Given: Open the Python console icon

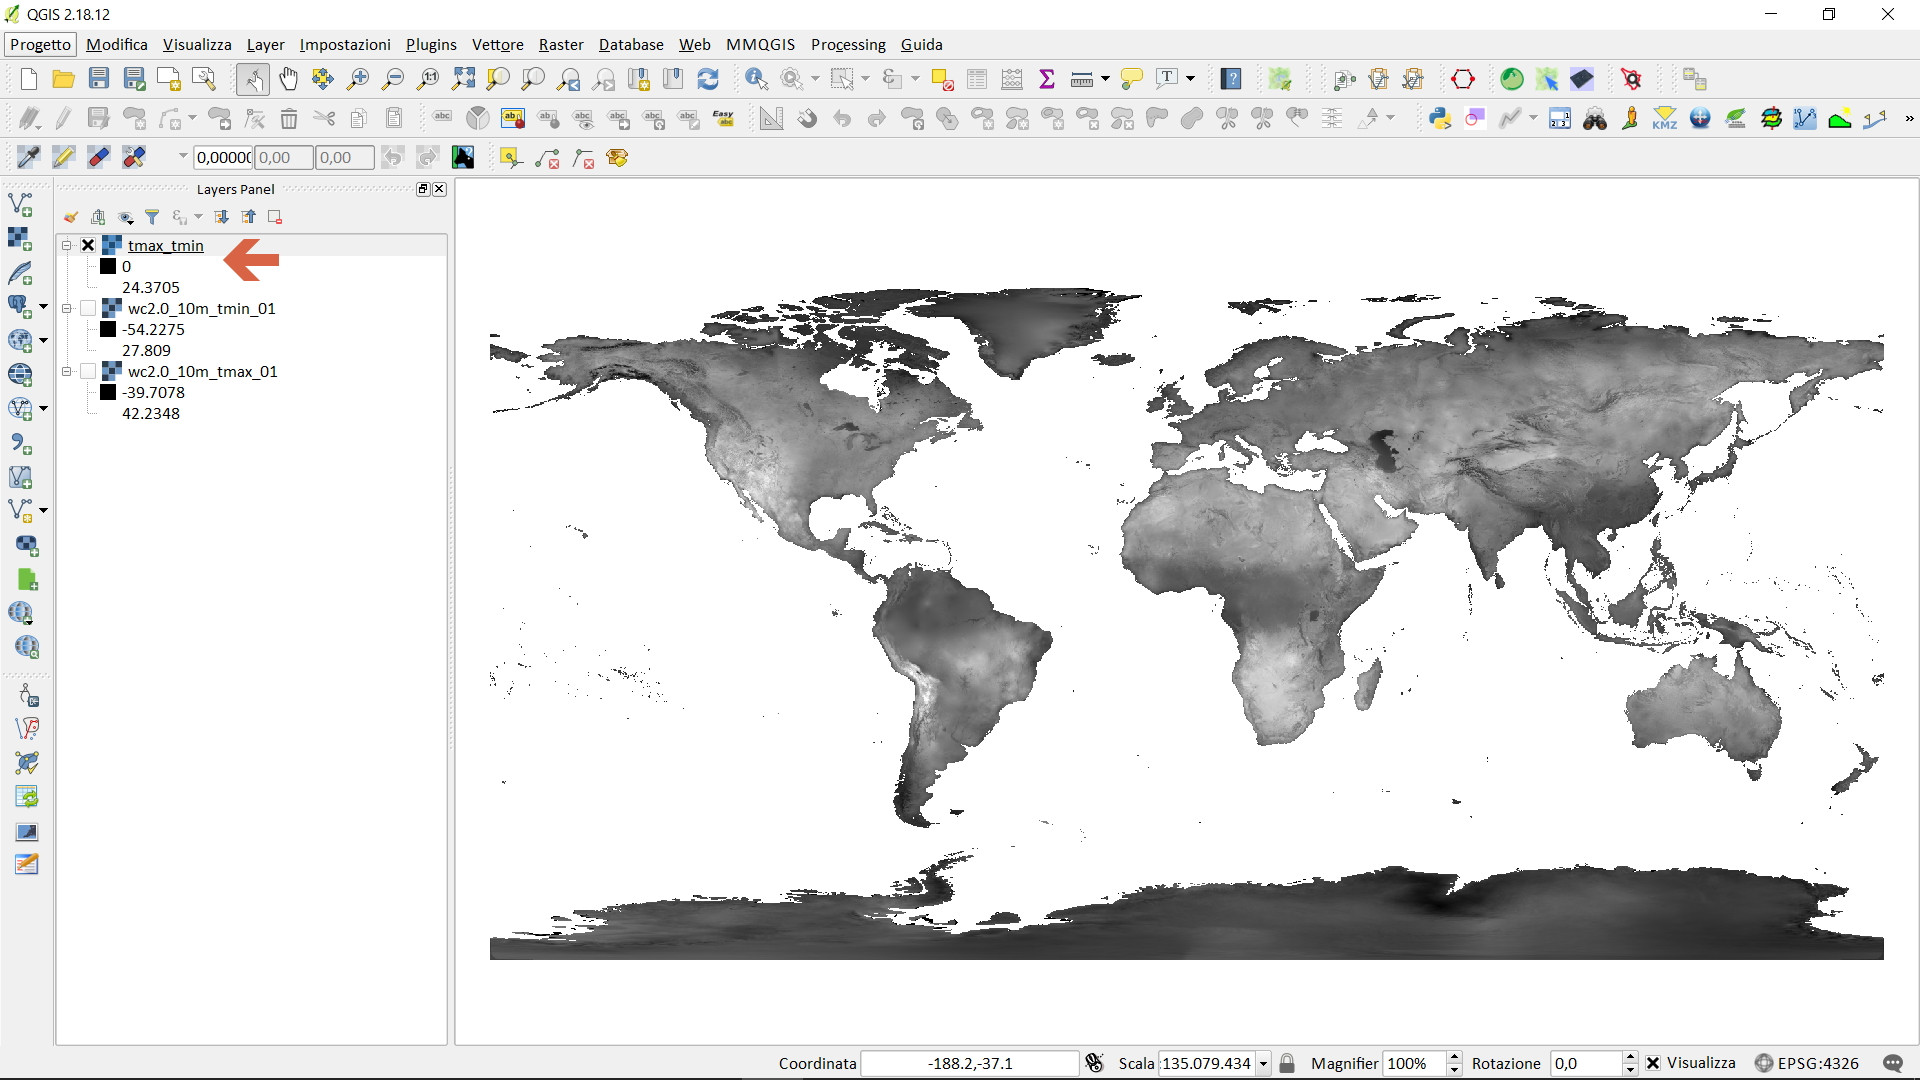Looking at the screenshot, I should click(x=1440, y=119).
